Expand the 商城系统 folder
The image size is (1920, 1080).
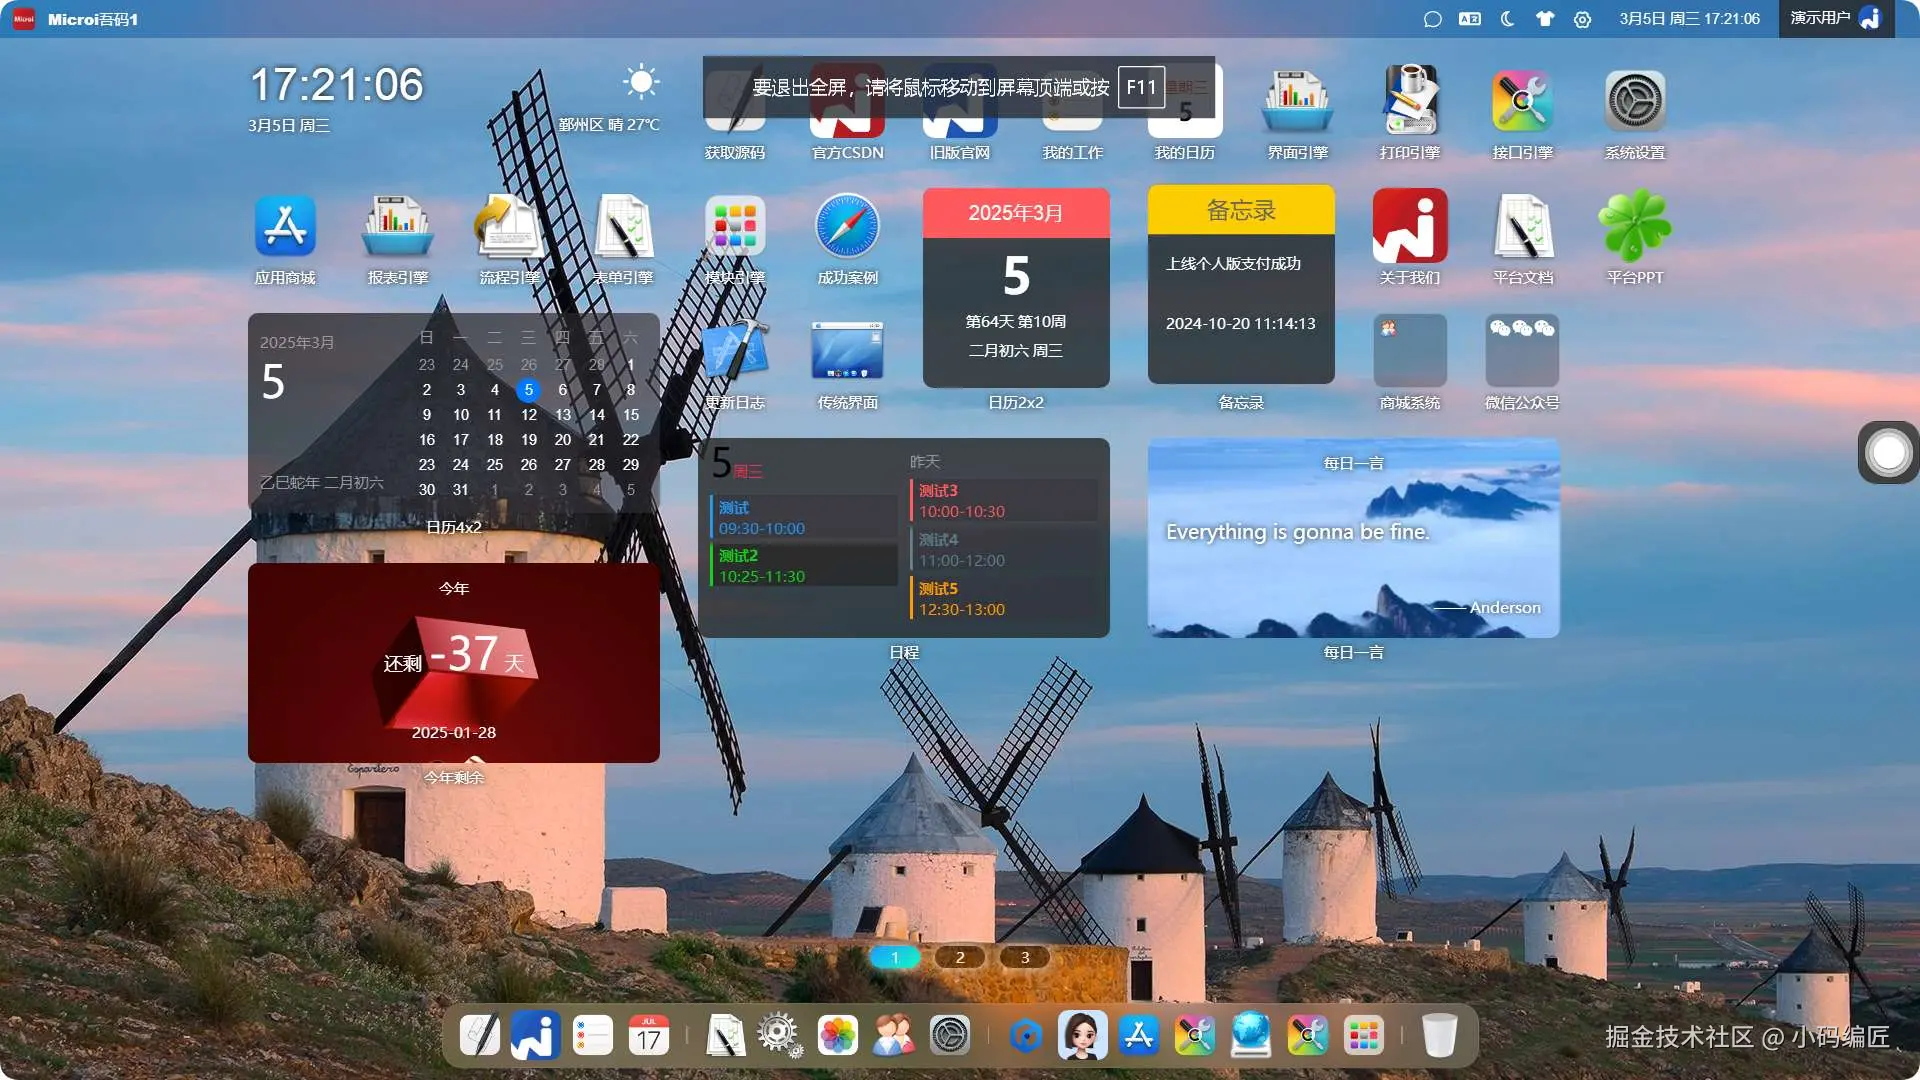click(1410, 351)
